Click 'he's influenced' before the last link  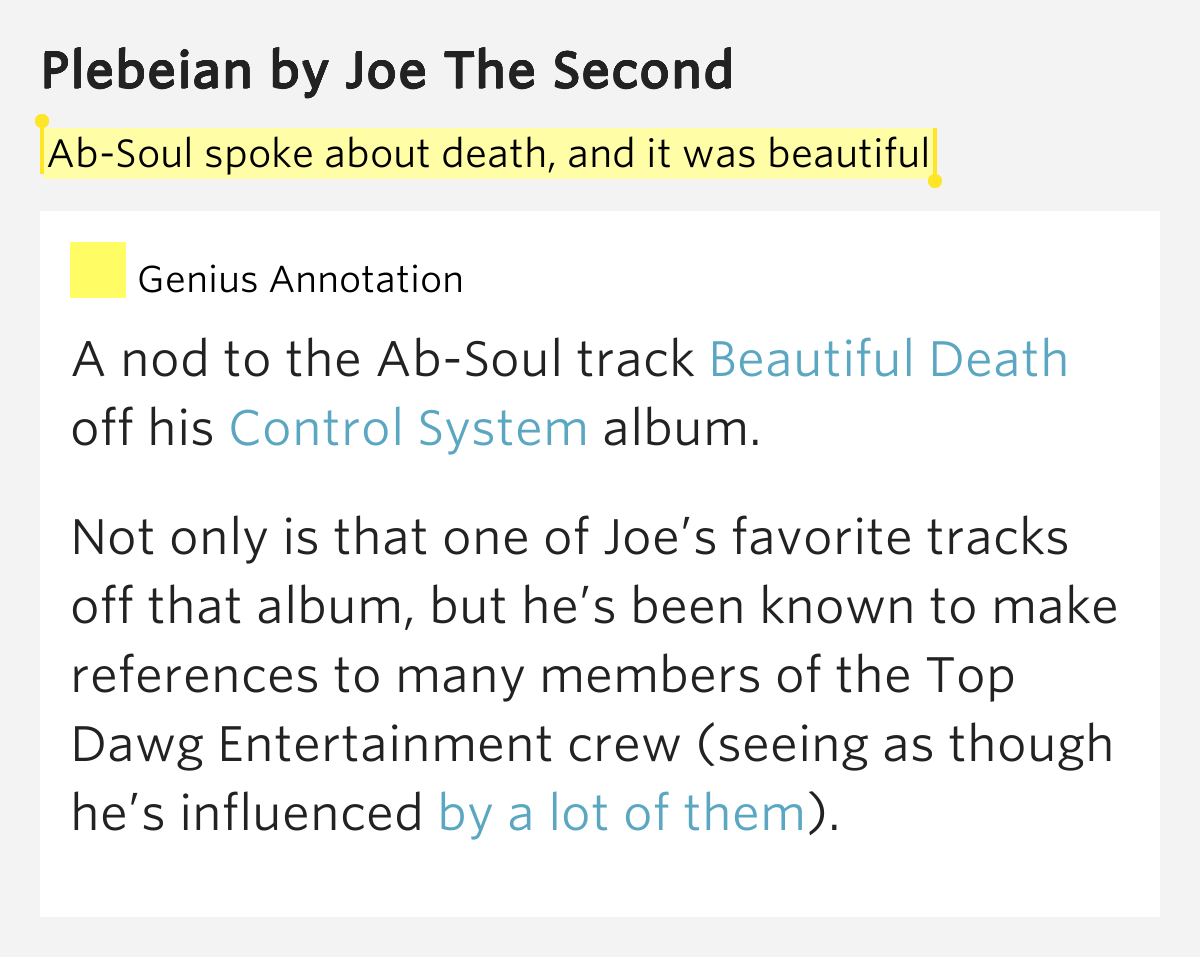[x=248, y=813]
